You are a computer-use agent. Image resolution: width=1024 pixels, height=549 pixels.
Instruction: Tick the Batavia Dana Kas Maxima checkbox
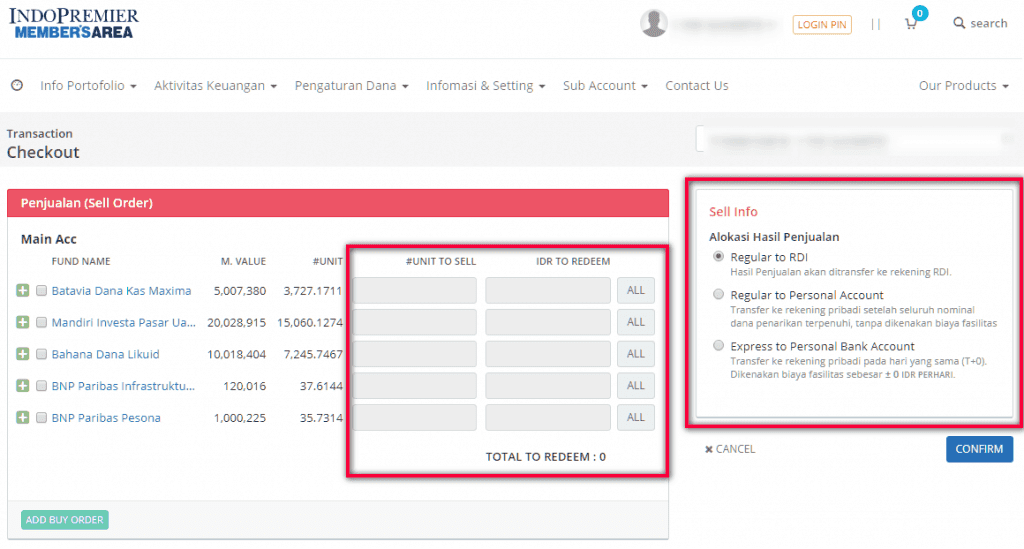pos(41,291)
